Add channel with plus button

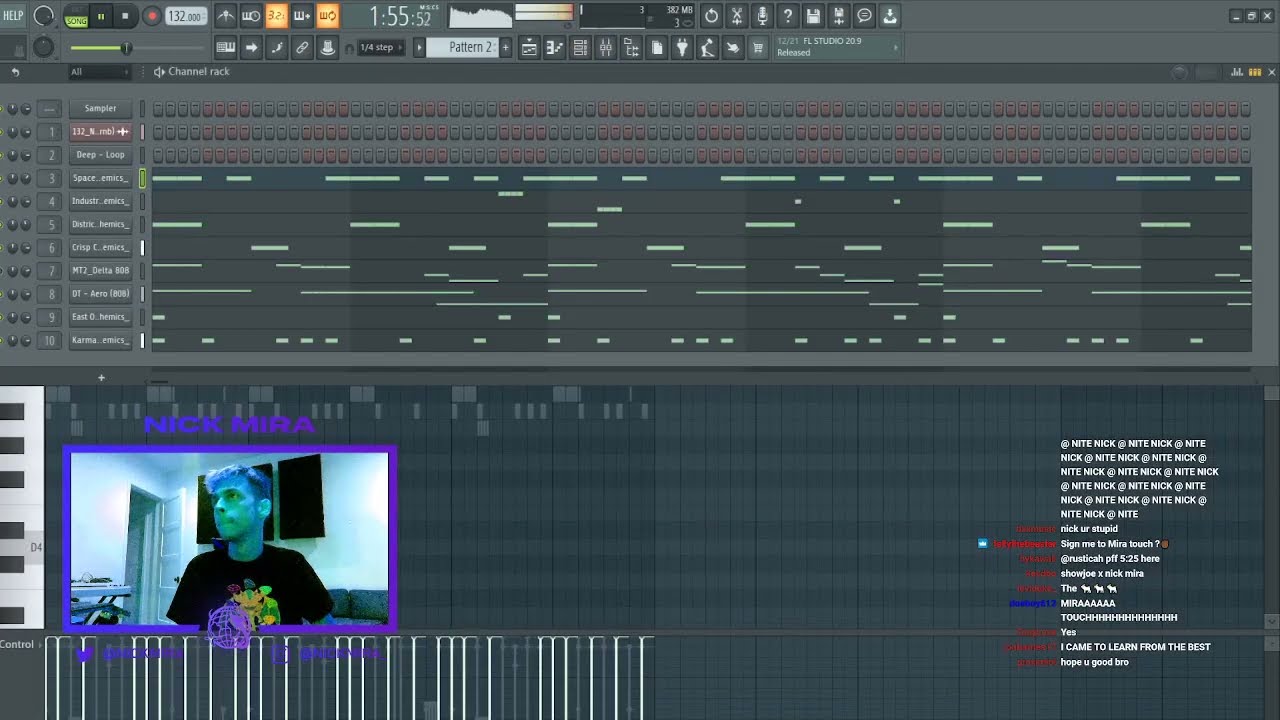(x=101, y=378)
